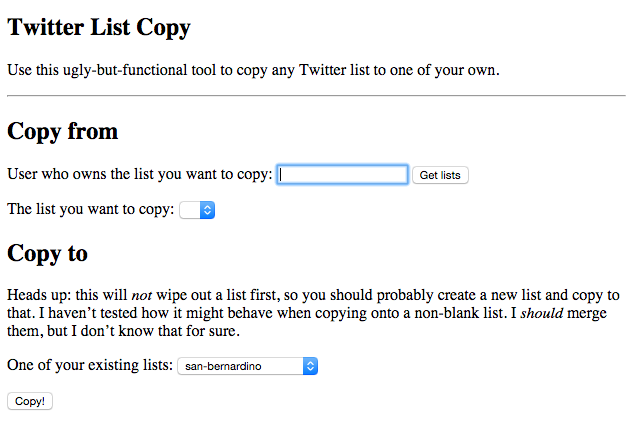The height and width of the screenshot is (423, 626).
Task: Click the blue arrows on the san-bernardino selector
Action: pyautogui.click(x=310, y=367)
